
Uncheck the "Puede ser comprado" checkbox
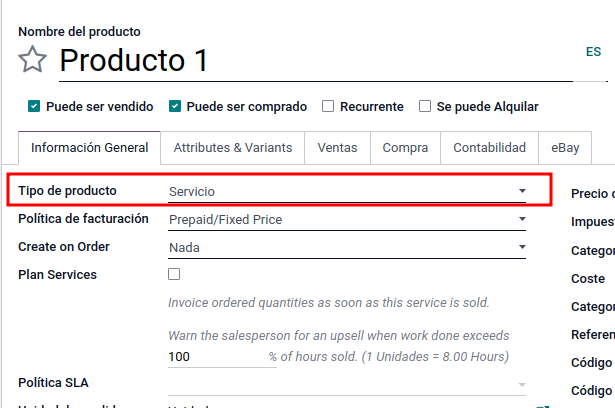click(174, 106)
